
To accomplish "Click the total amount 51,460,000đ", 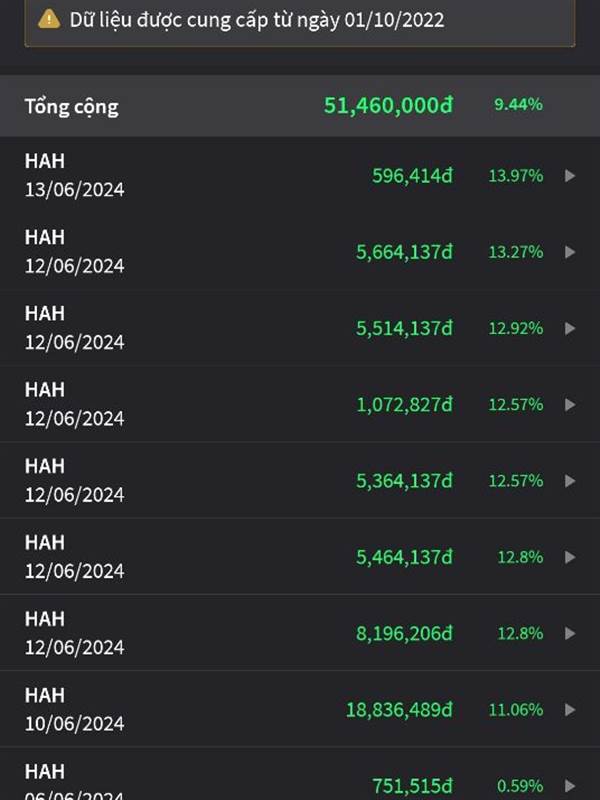I will click(388, 105).
